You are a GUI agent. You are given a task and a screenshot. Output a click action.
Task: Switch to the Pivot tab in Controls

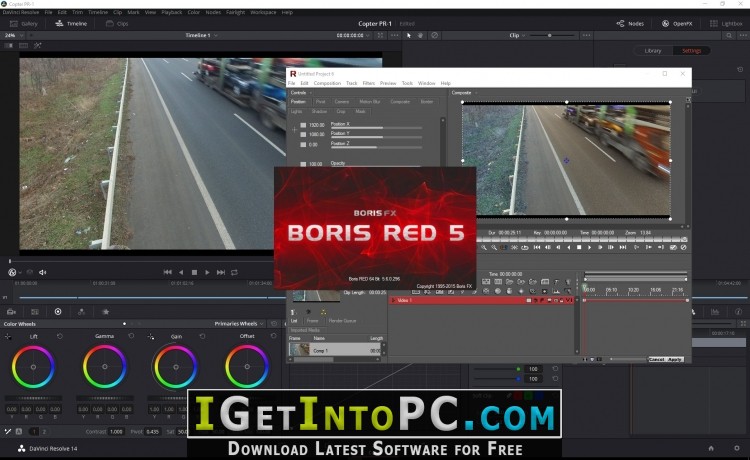point(320,102)
